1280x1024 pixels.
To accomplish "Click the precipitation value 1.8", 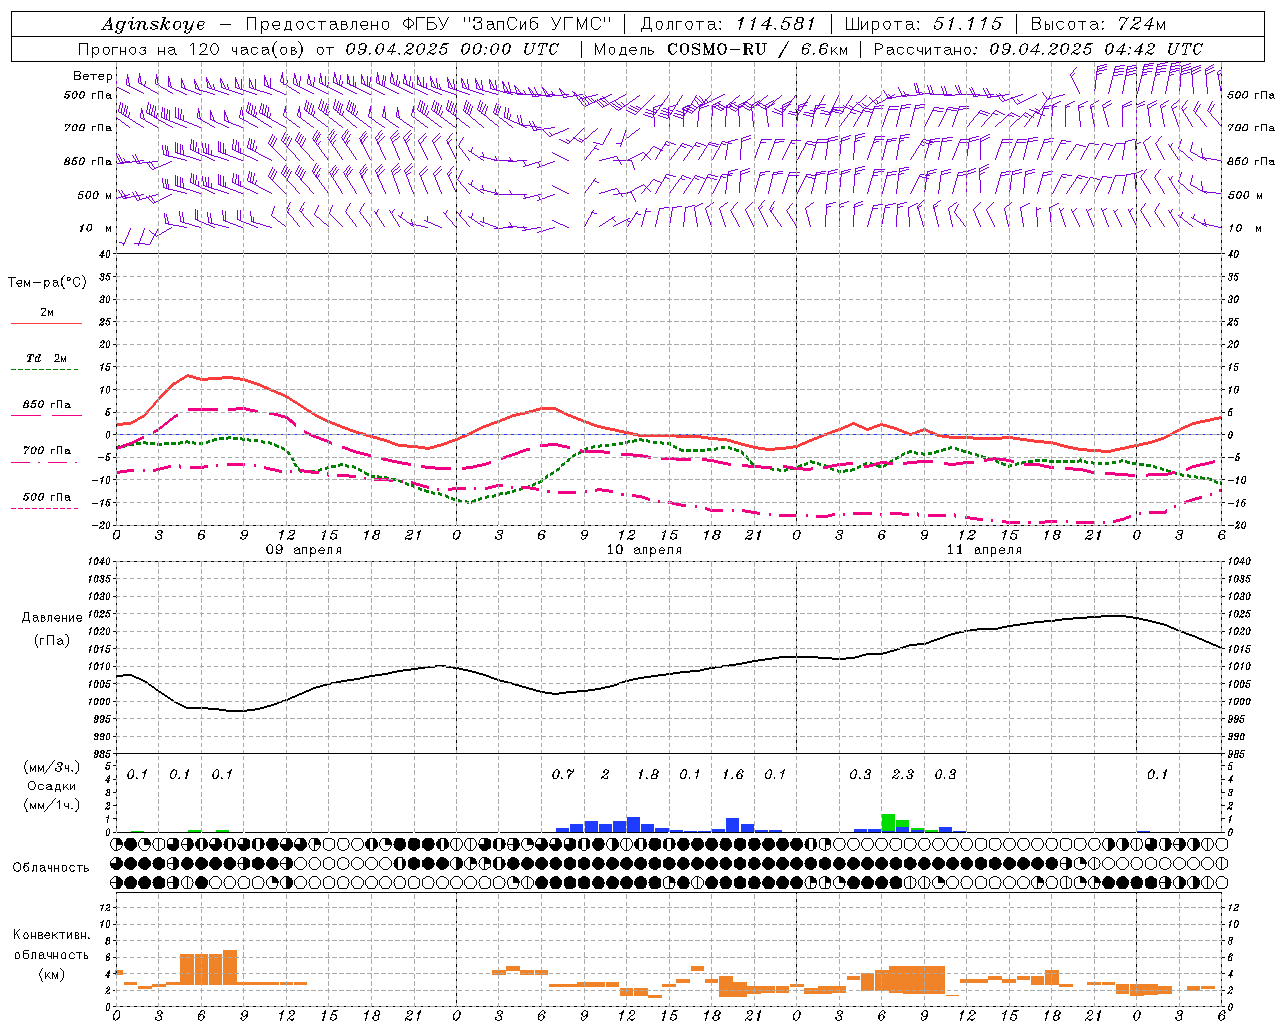I will [x=648, y=775].
